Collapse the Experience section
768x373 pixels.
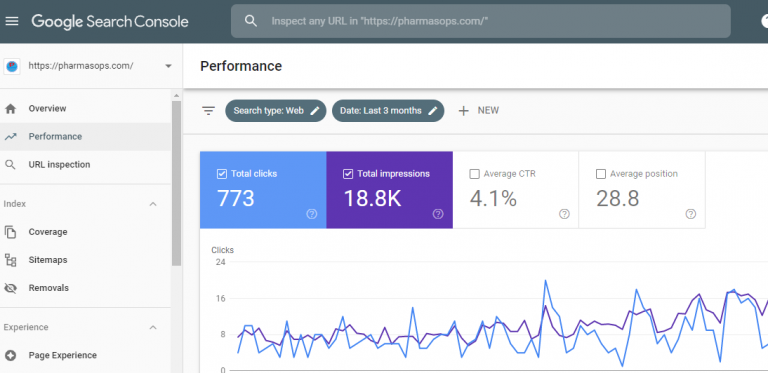pos(153,327)
